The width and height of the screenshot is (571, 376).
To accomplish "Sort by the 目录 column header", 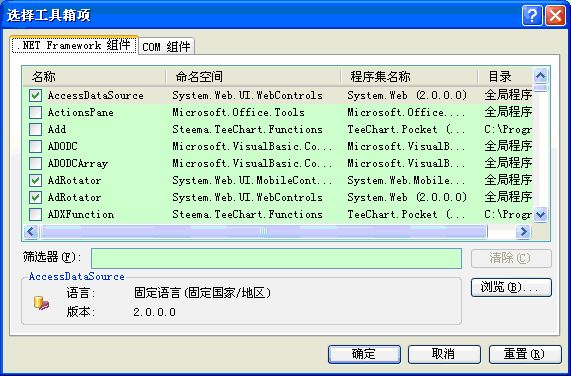I will (505, 76).
